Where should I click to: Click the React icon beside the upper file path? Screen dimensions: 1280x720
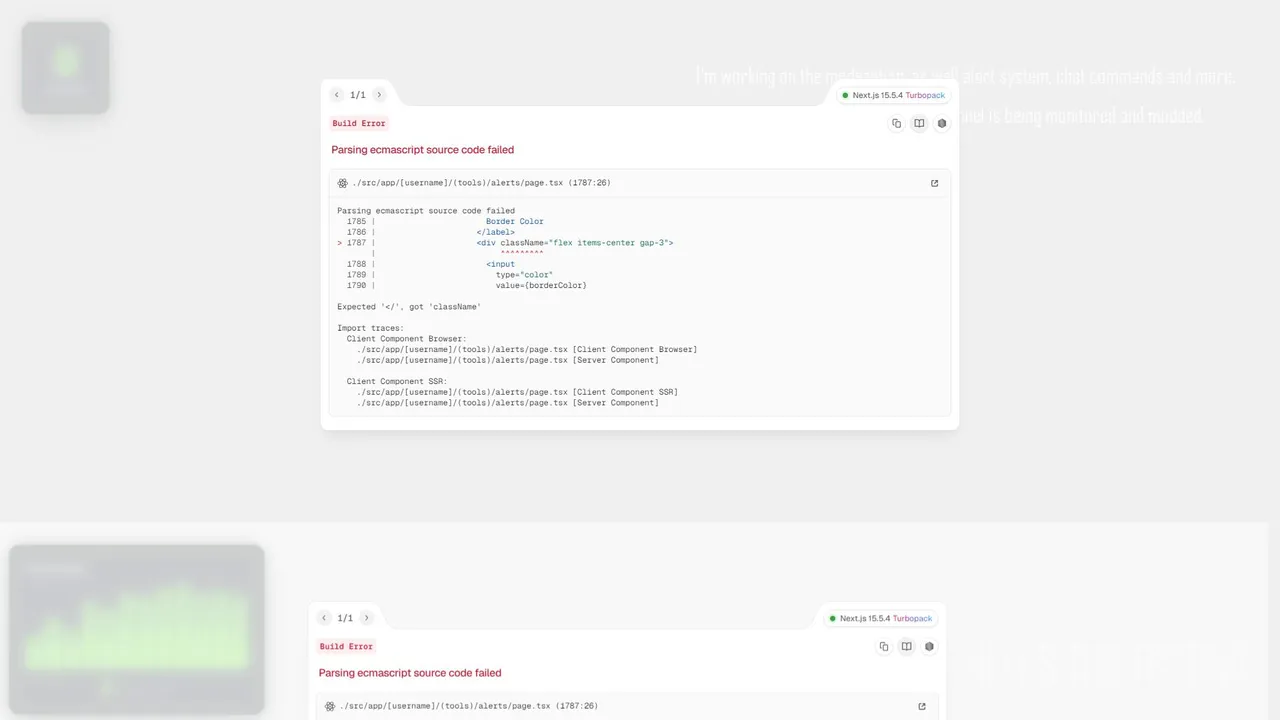[343, 183]
